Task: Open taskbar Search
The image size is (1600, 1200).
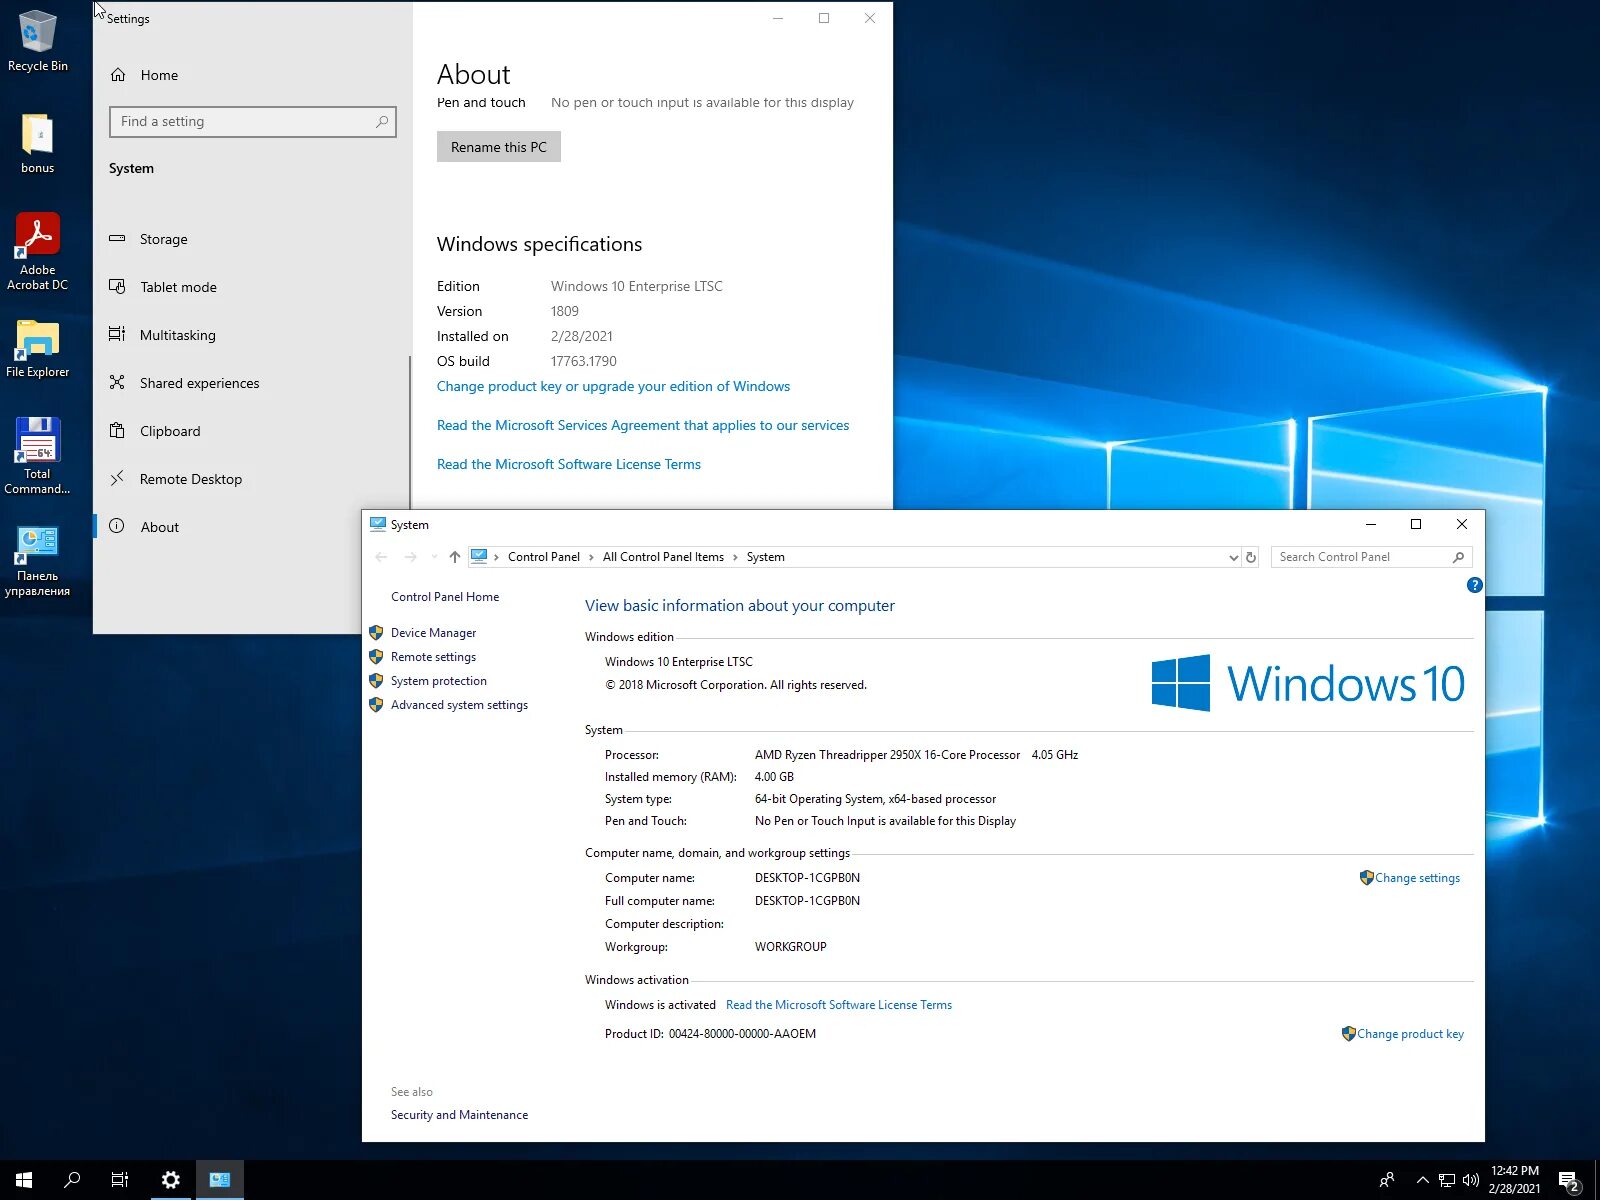Action: pos(72,1180)
